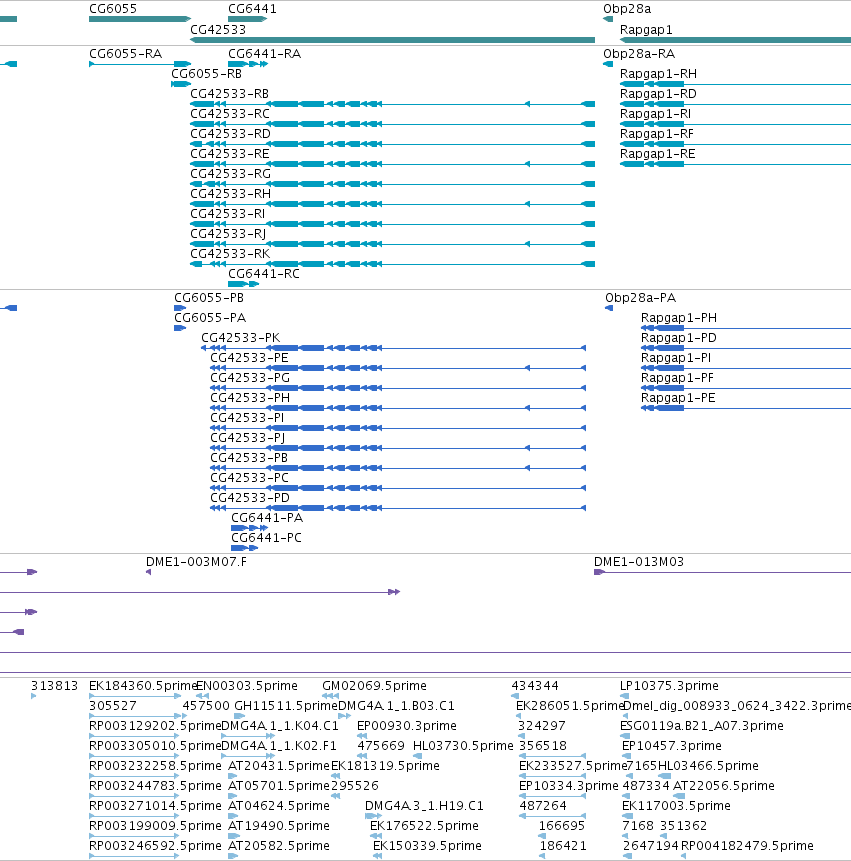This screenshot has width=851, height=861.
Task: Open the DMG4A.3_1.H19.C1 label
Action: click(424, 806)
